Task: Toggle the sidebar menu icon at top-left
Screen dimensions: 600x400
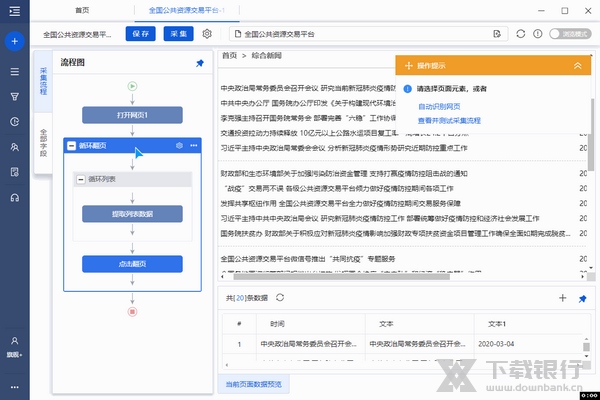Action: click(15, 11)
